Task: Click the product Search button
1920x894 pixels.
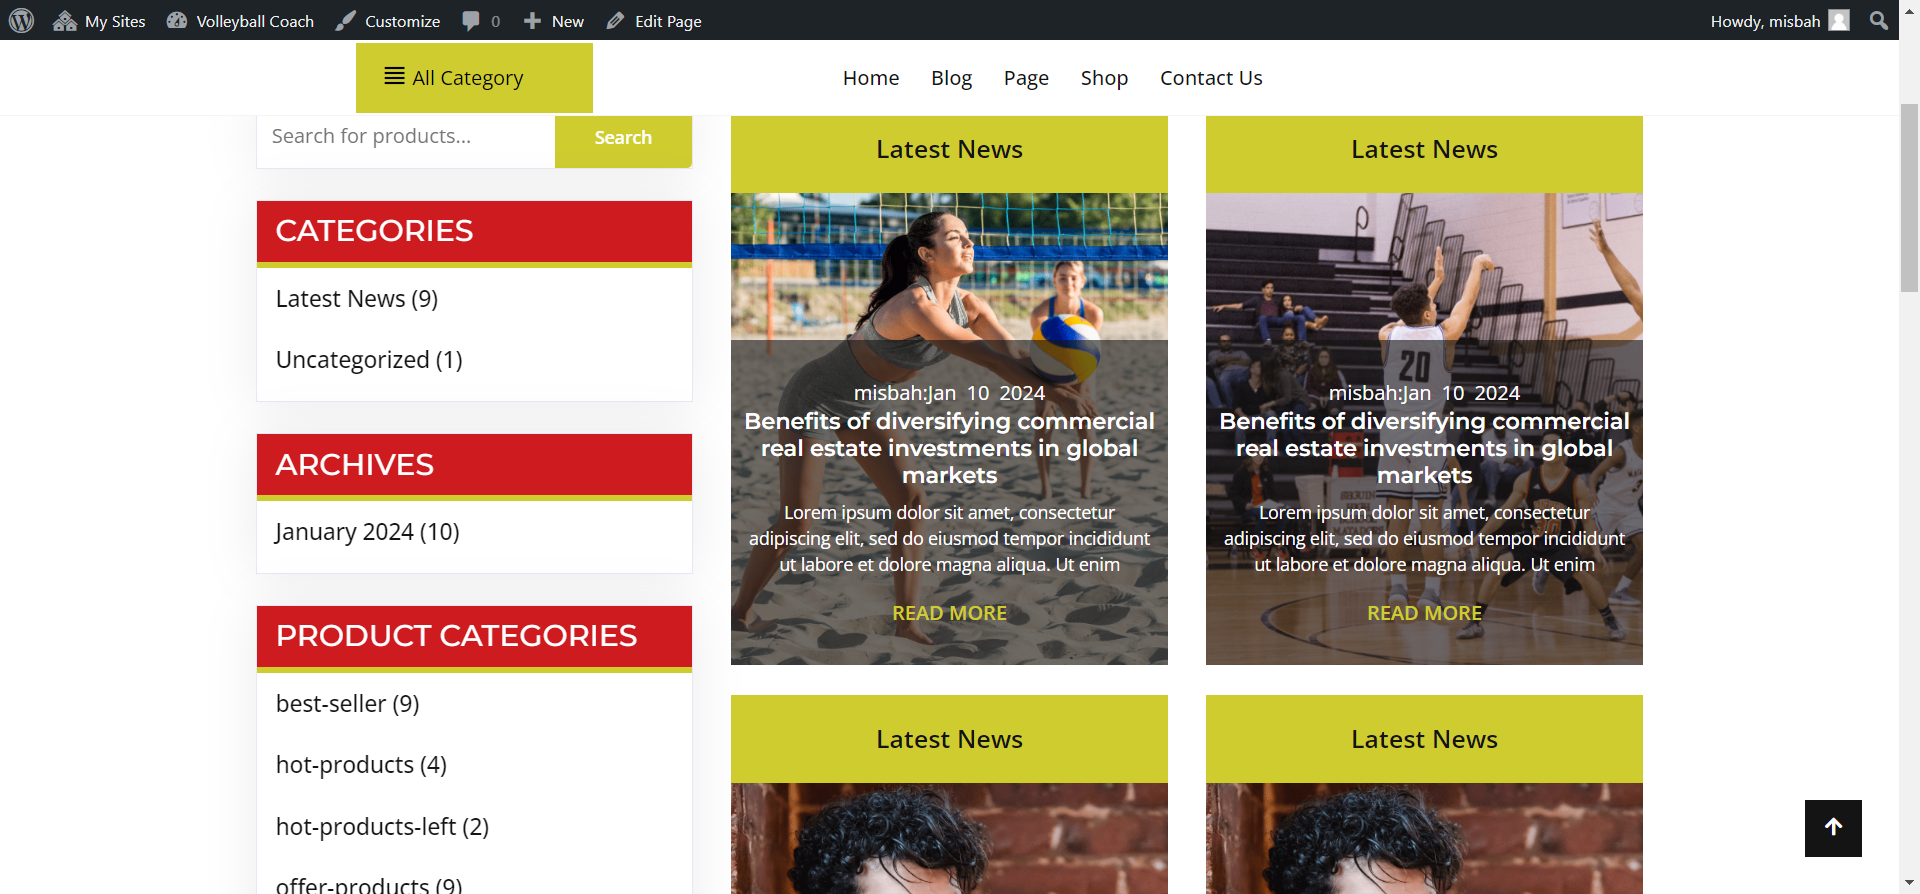Action: (623, 138)
